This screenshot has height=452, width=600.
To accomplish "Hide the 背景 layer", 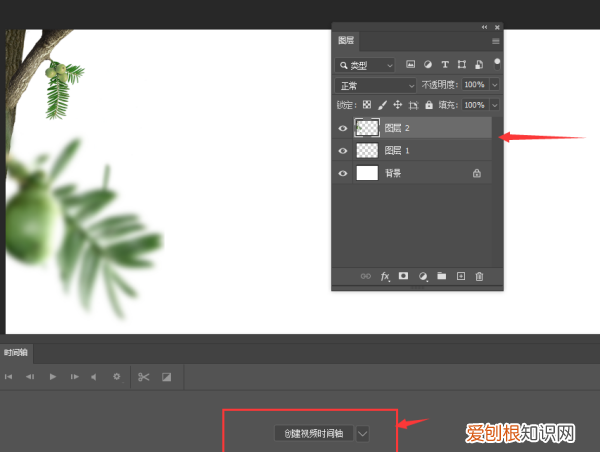I will pos(342,173).
